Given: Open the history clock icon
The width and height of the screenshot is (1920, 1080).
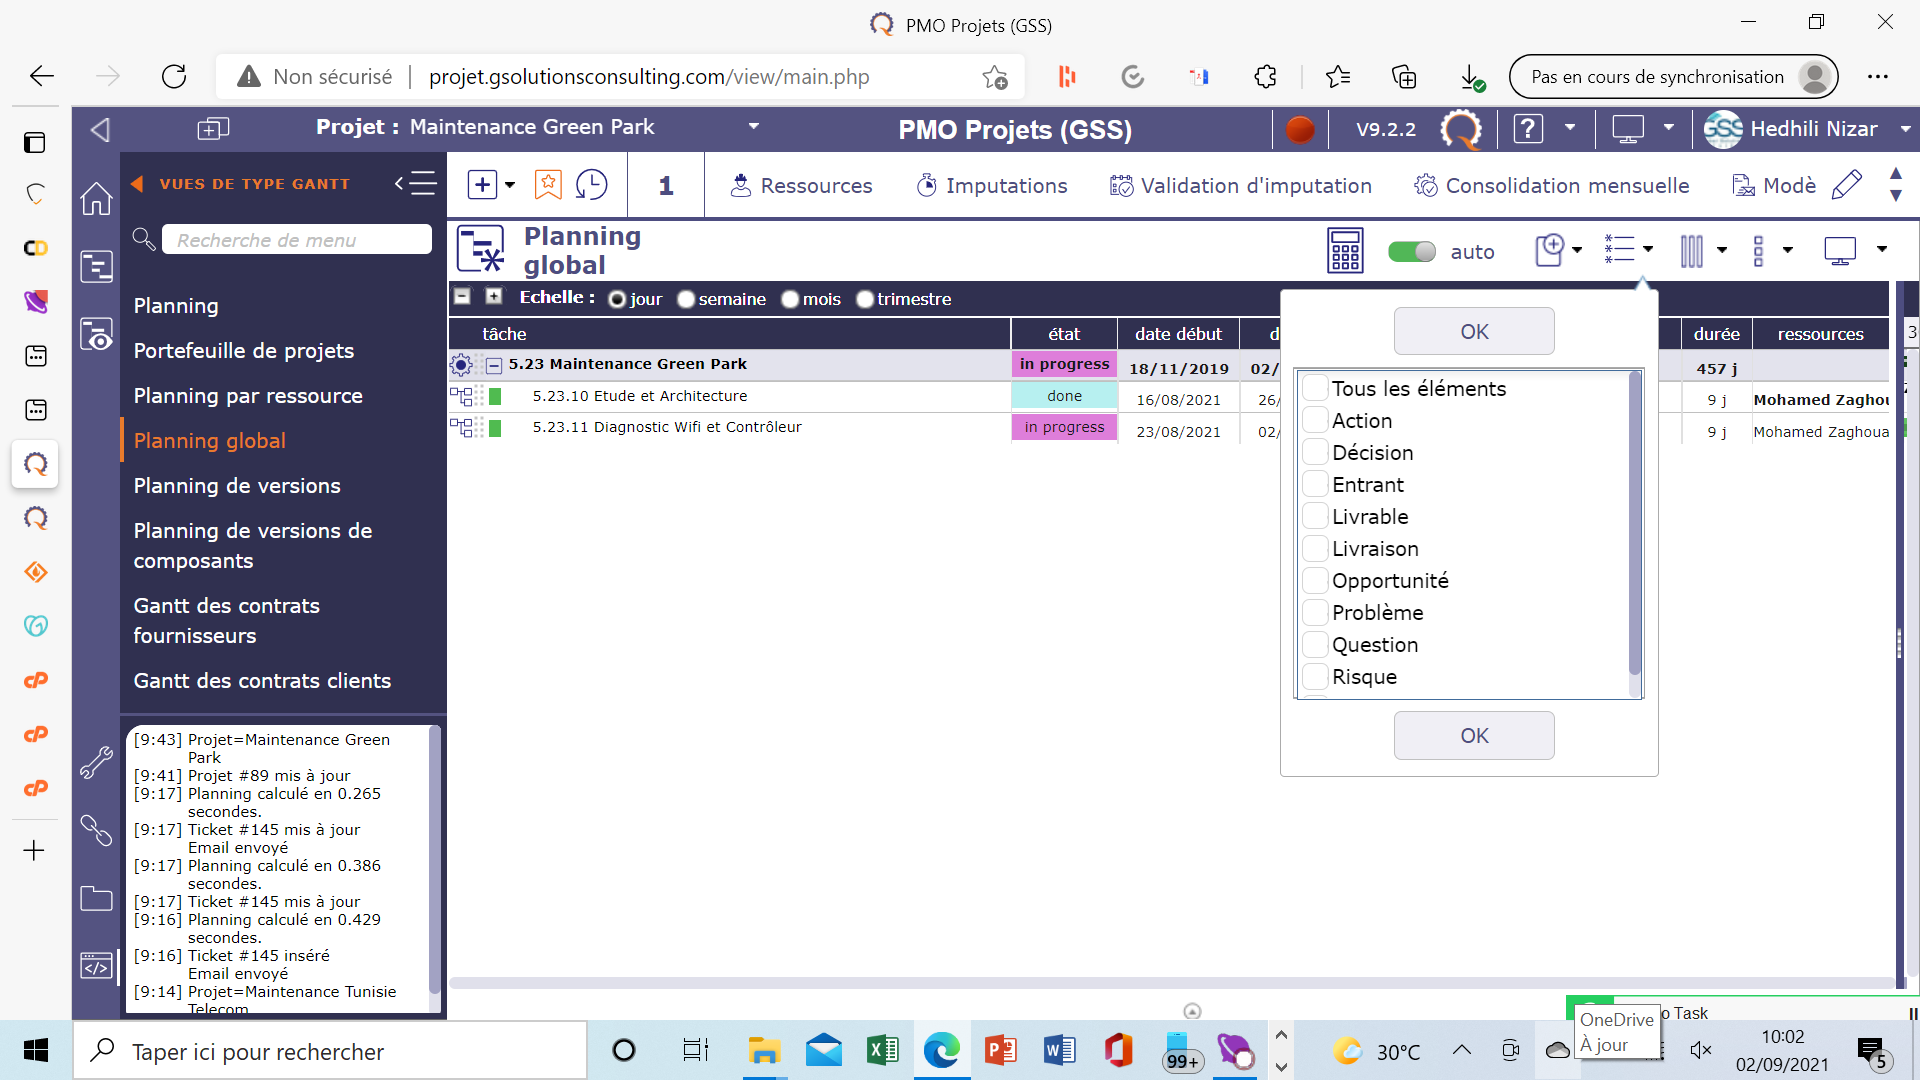Looking at the screenshot, I should tap(591, 185).
